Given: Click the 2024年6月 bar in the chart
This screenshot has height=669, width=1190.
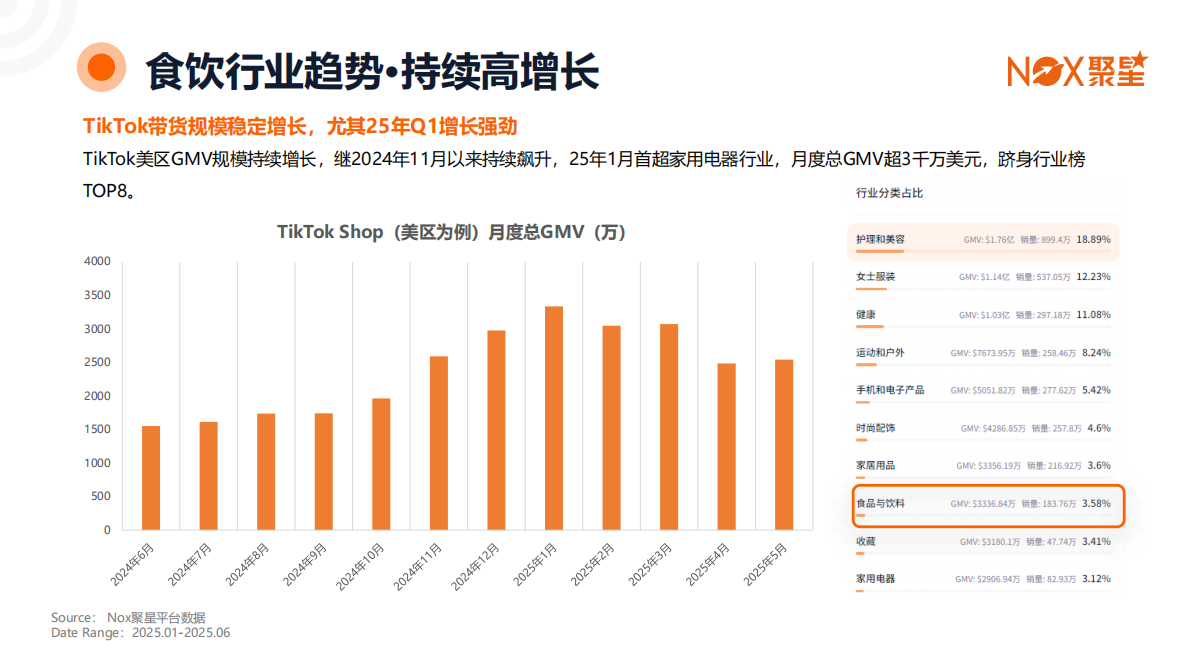Looking at the screenshot, I should 151,477.
